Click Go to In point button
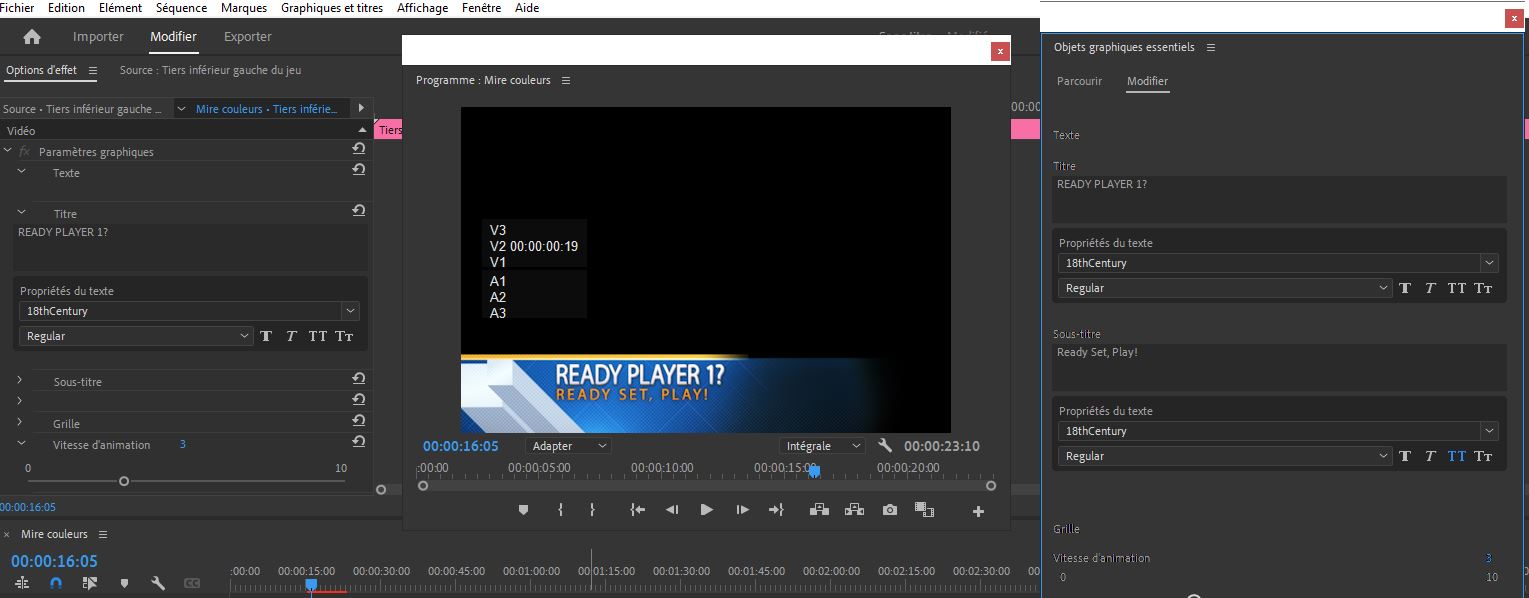Screen dimensions: 1529x598 637,510
